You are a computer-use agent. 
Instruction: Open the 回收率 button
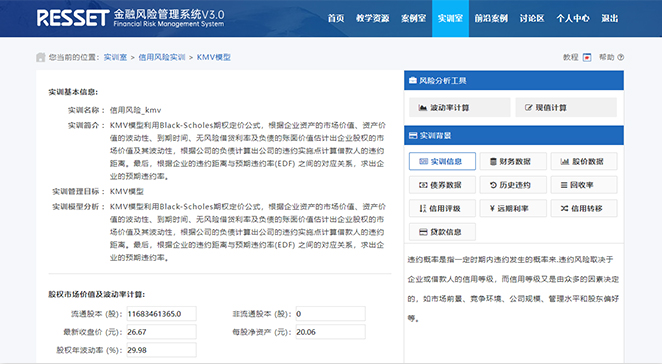(x=584, y=185)
